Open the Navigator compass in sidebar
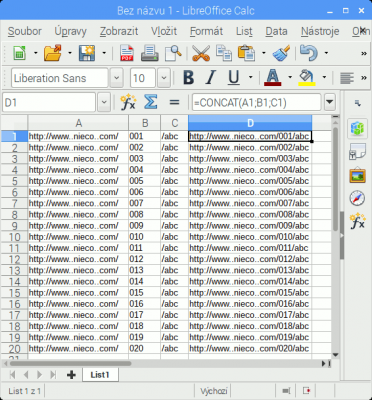 click(x=357, y=198)
